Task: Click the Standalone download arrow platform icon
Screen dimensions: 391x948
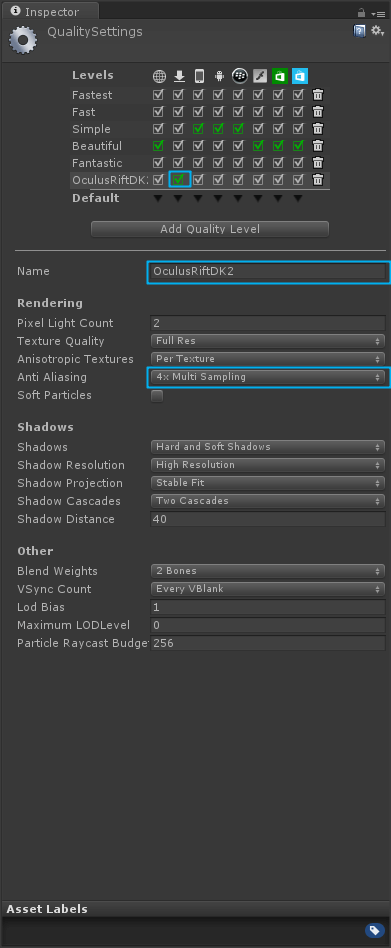Action: point(179,76)
